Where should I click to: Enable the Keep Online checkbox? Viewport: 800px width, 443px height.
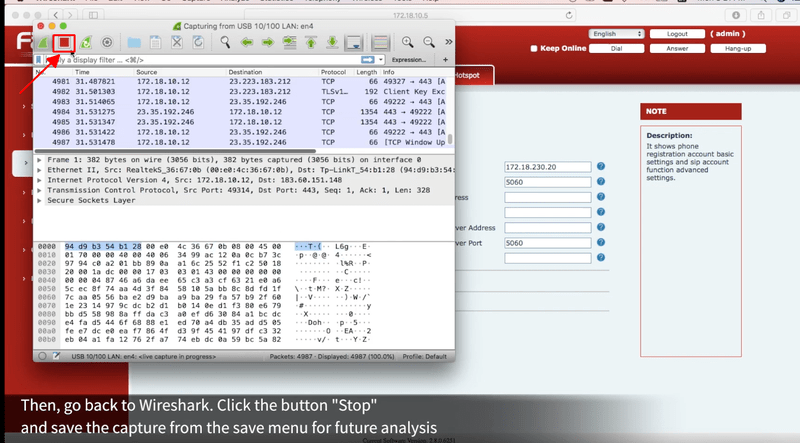[x=535, y=48]
